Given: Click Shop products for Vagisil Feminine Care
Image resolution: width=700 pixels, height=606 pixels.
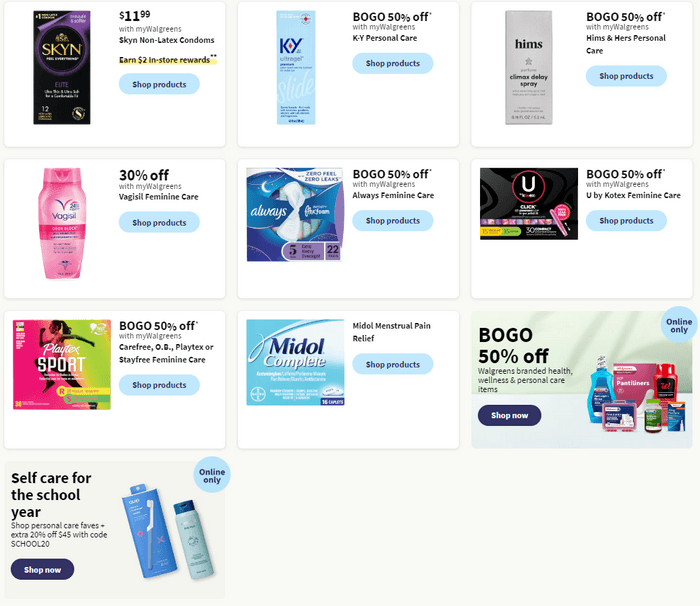Looking at the screenshot, I should pos(159,222).
